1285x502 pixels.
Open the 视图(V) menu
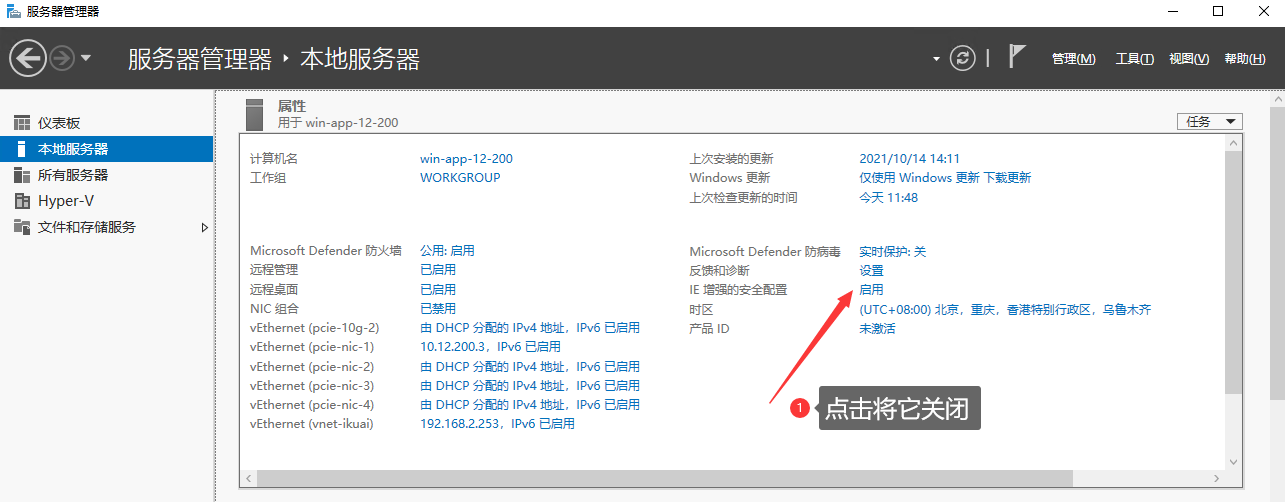(1189, 59)
